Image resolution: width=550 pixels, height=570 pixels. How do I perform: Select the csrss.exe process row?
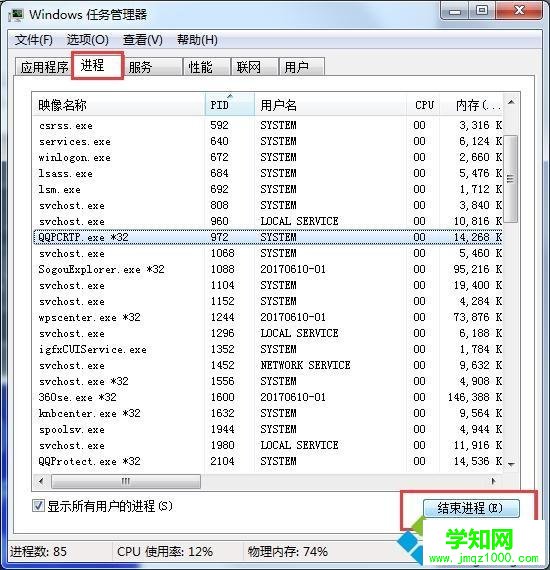268,125
